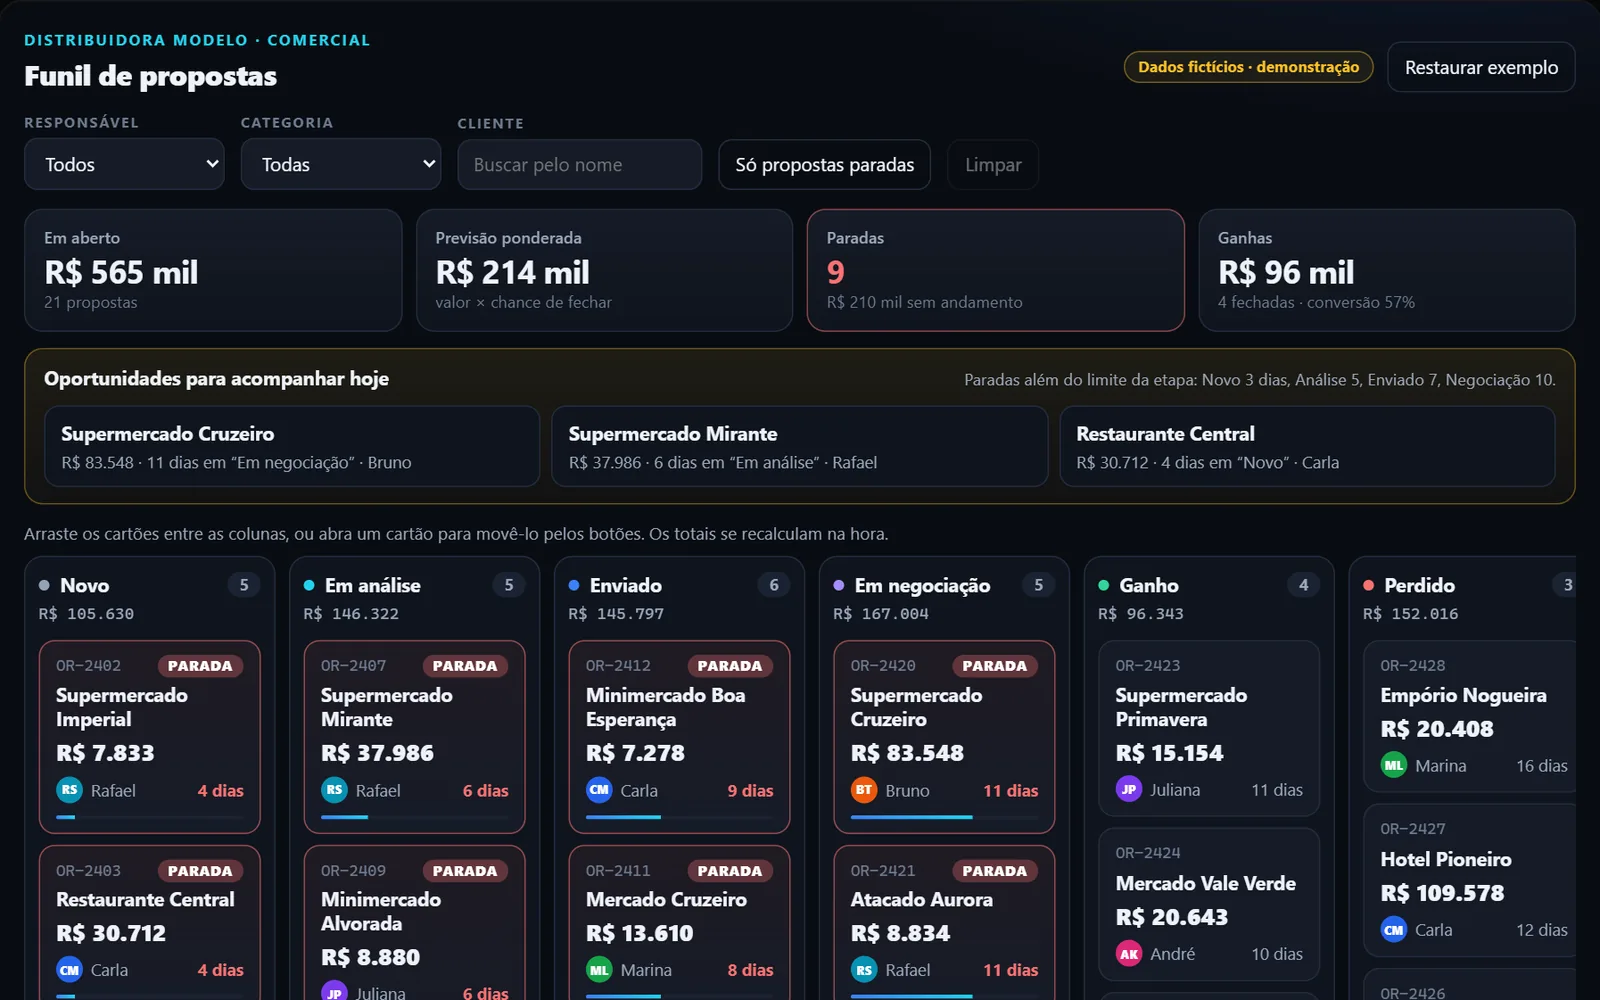The image size is (1600, 1000).
Task: Open the Mercado Vale Verde card
Action: pyautogui.click(x=1209, y=905)
